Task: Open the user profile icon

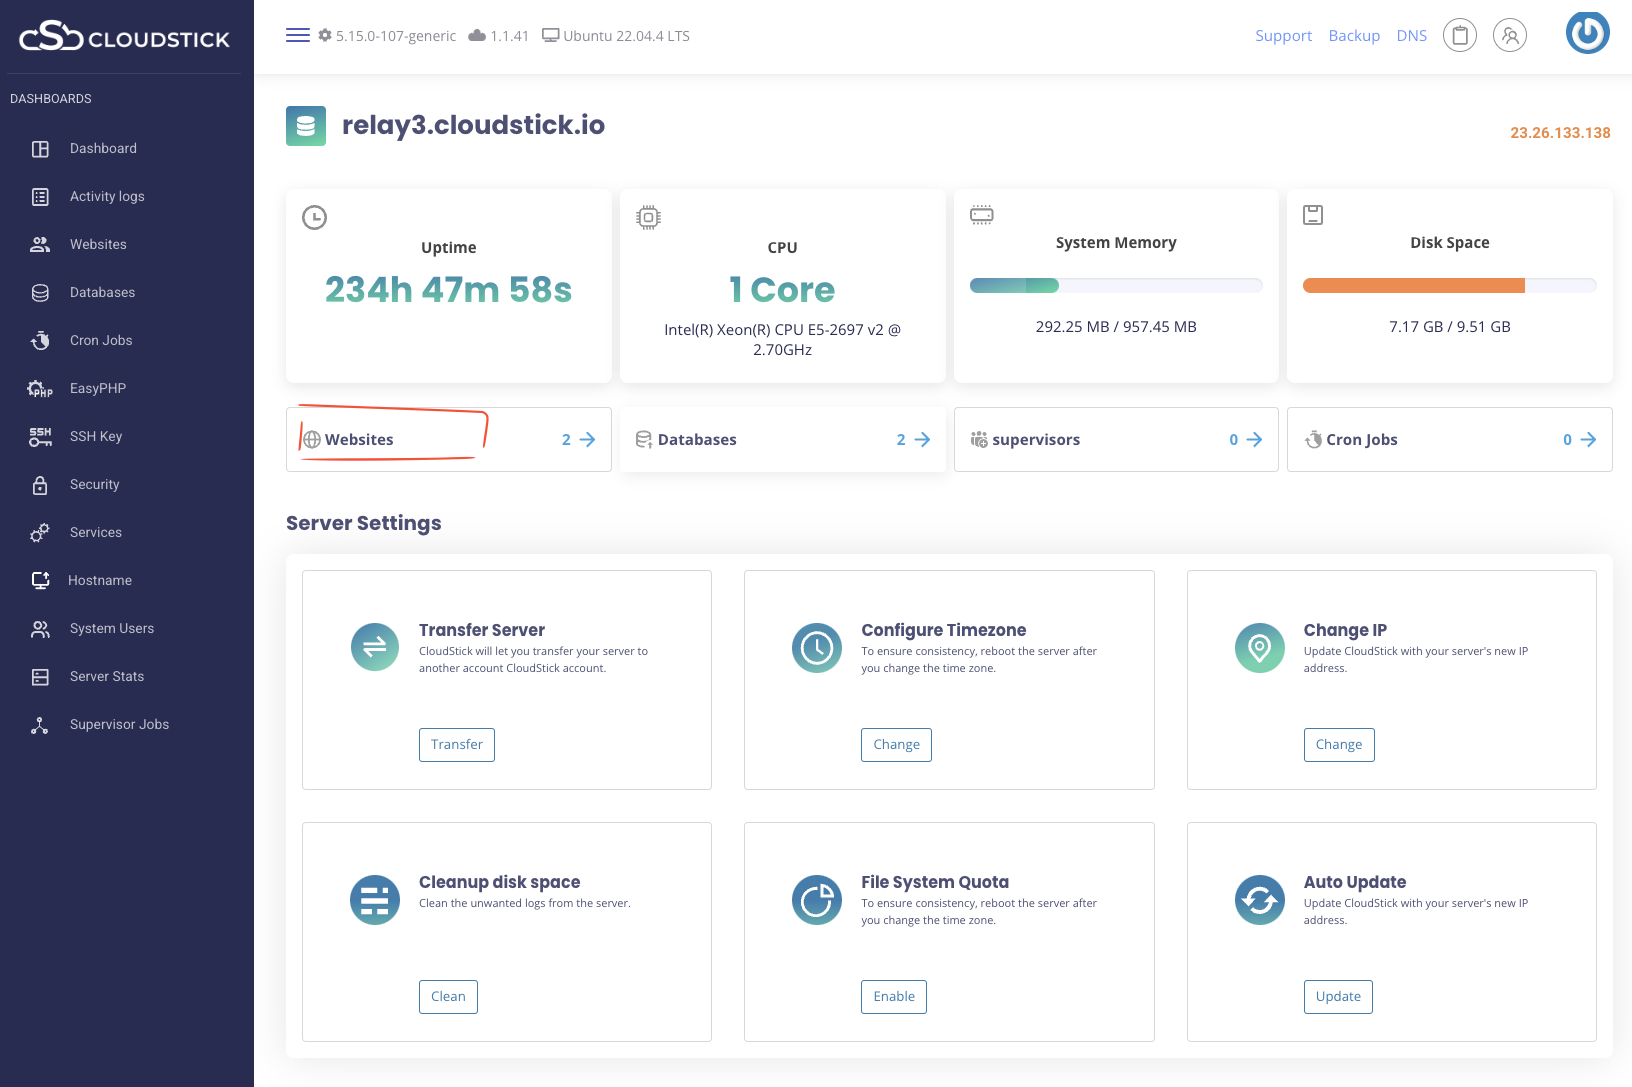Action: (x=1510, y=35)
